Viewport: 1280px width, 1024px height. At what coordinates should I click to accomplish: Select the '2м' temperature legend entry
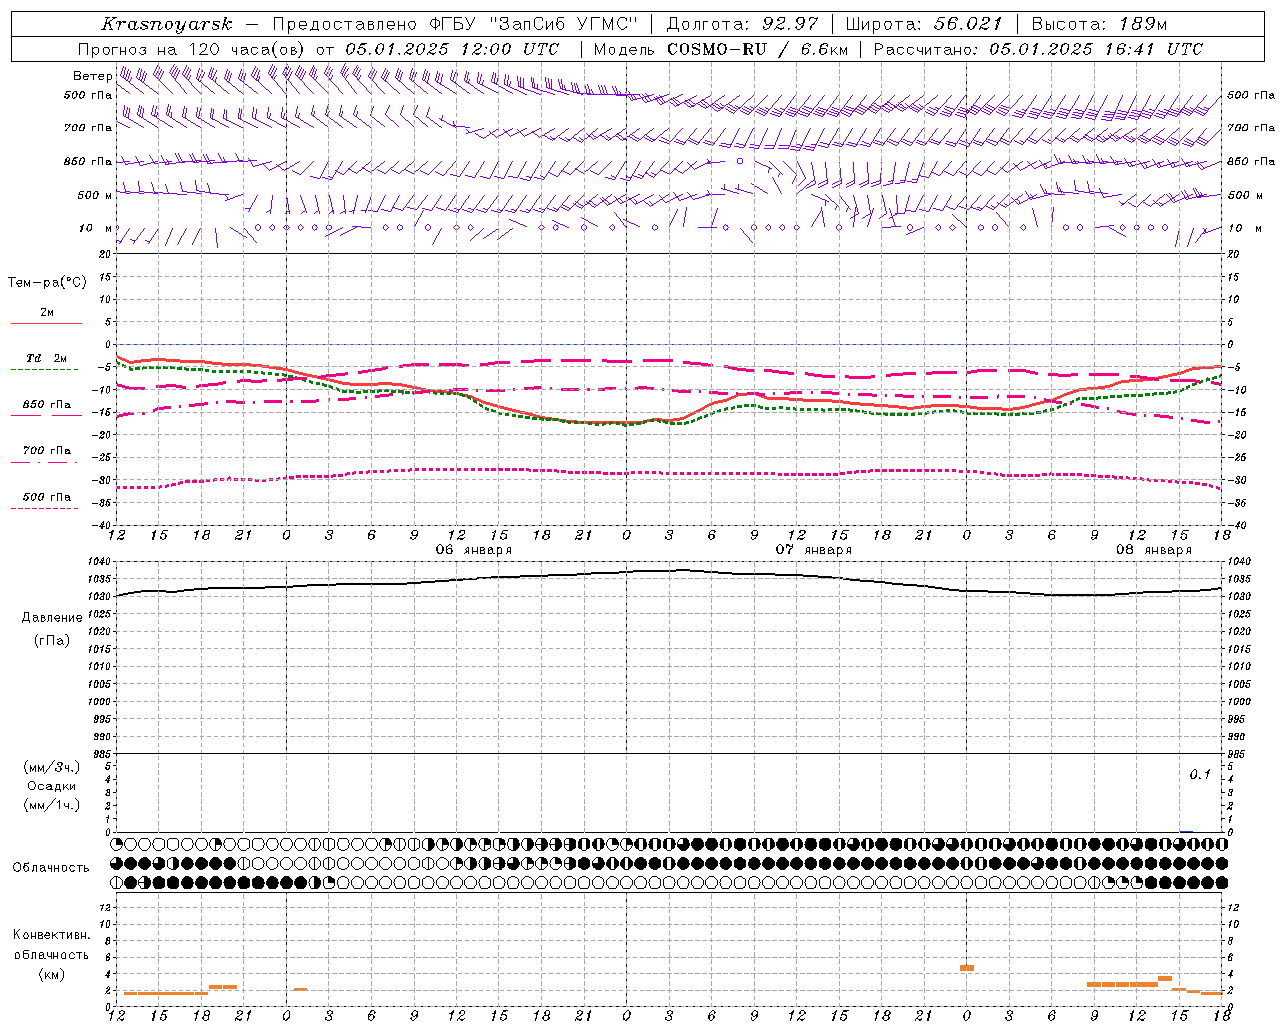[x=47, y=313]
